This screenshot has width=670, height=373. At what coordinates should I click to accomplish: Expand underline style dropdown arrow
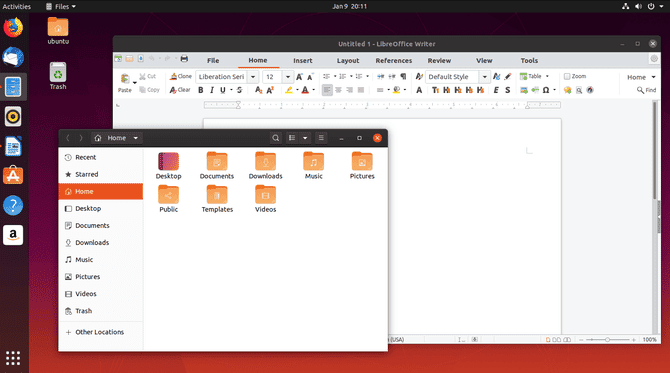pyautogui.click(x=231, y=90)
